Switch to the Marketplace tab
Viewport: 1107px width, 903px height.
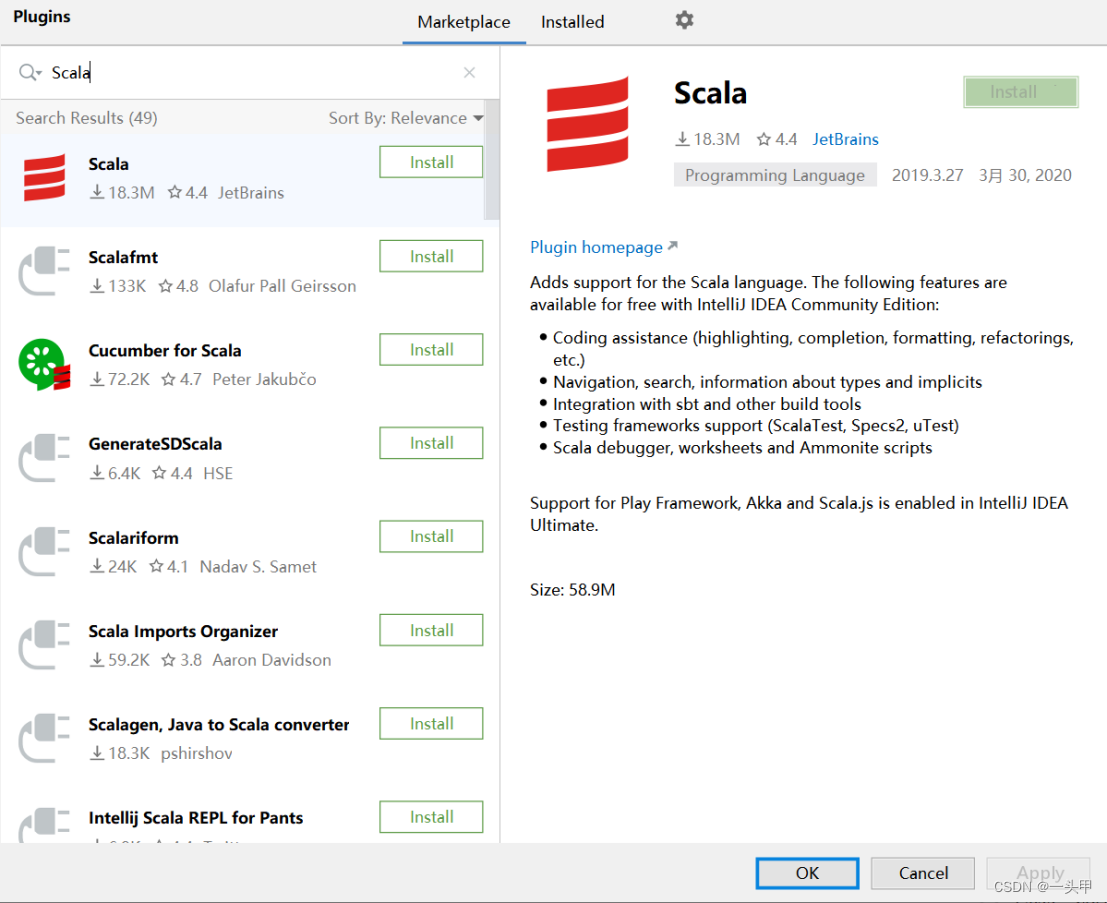tap(464, 22)
